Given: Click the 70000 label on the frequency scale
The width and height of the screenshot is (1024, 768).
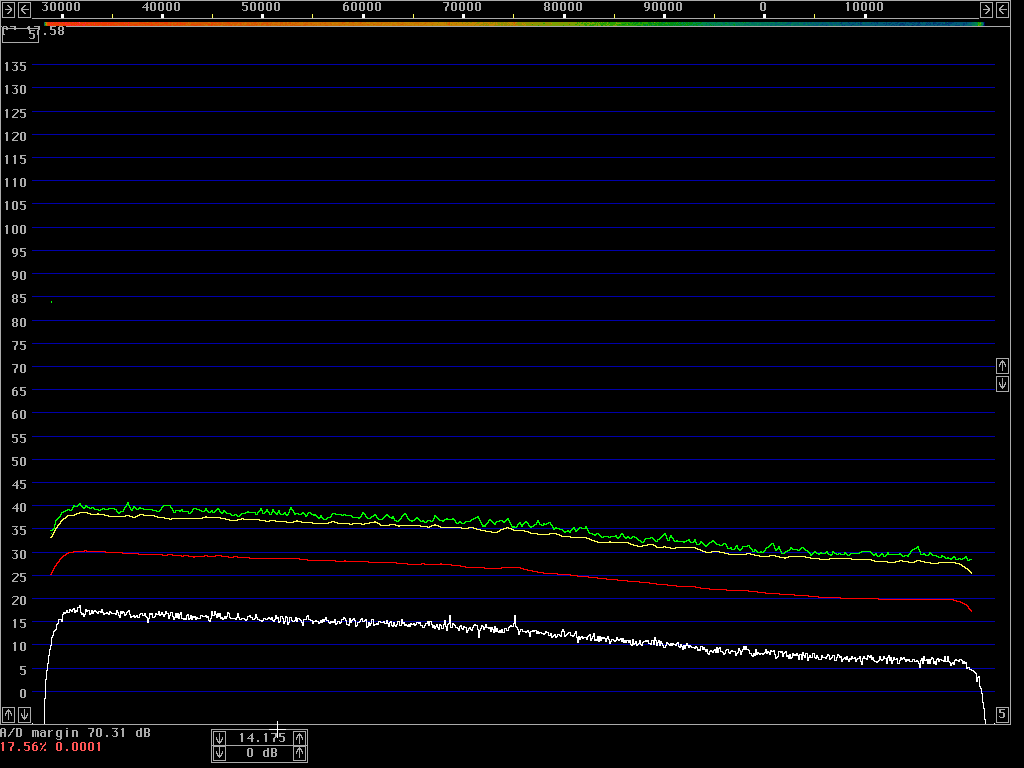Looking at the screenshot, I should tap(462, 7).
